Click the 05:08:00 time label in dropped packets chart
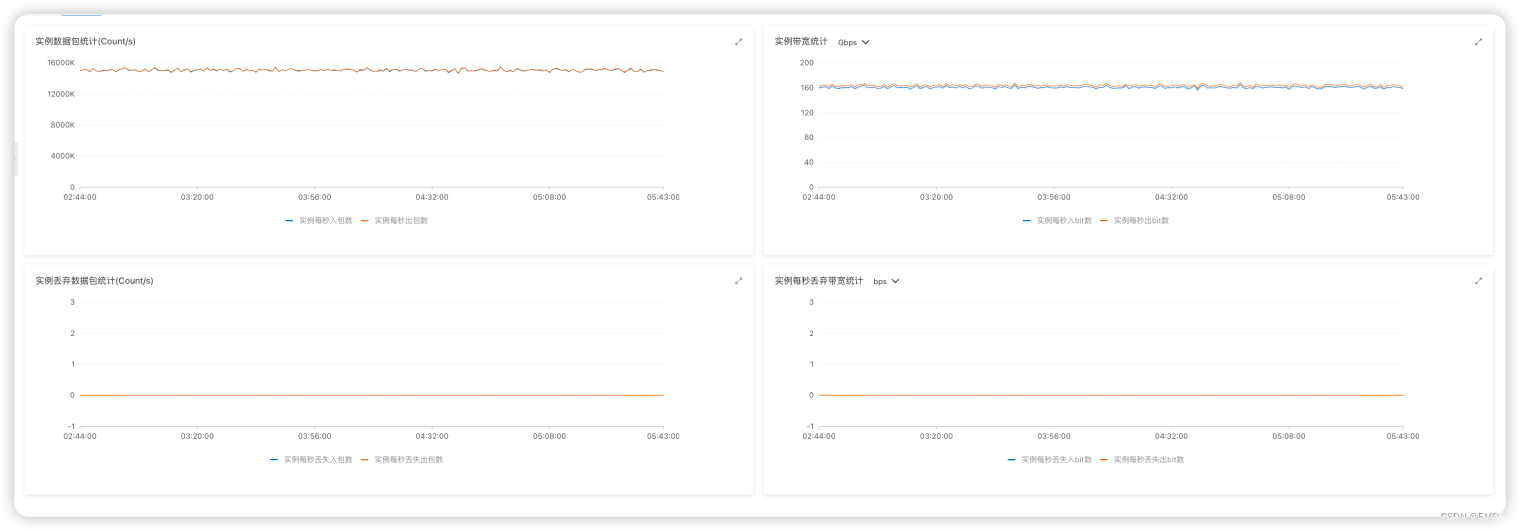 [x=549, y=436]
